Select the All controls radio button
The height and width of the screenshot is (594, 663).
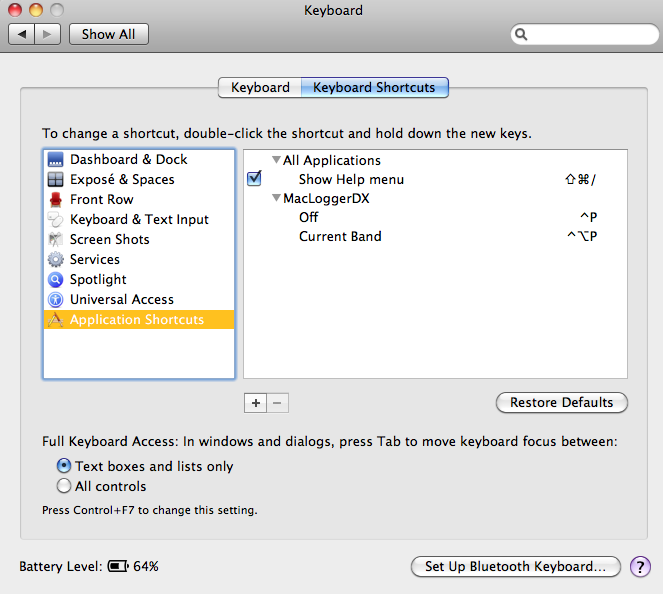click(x=64, y=486)
